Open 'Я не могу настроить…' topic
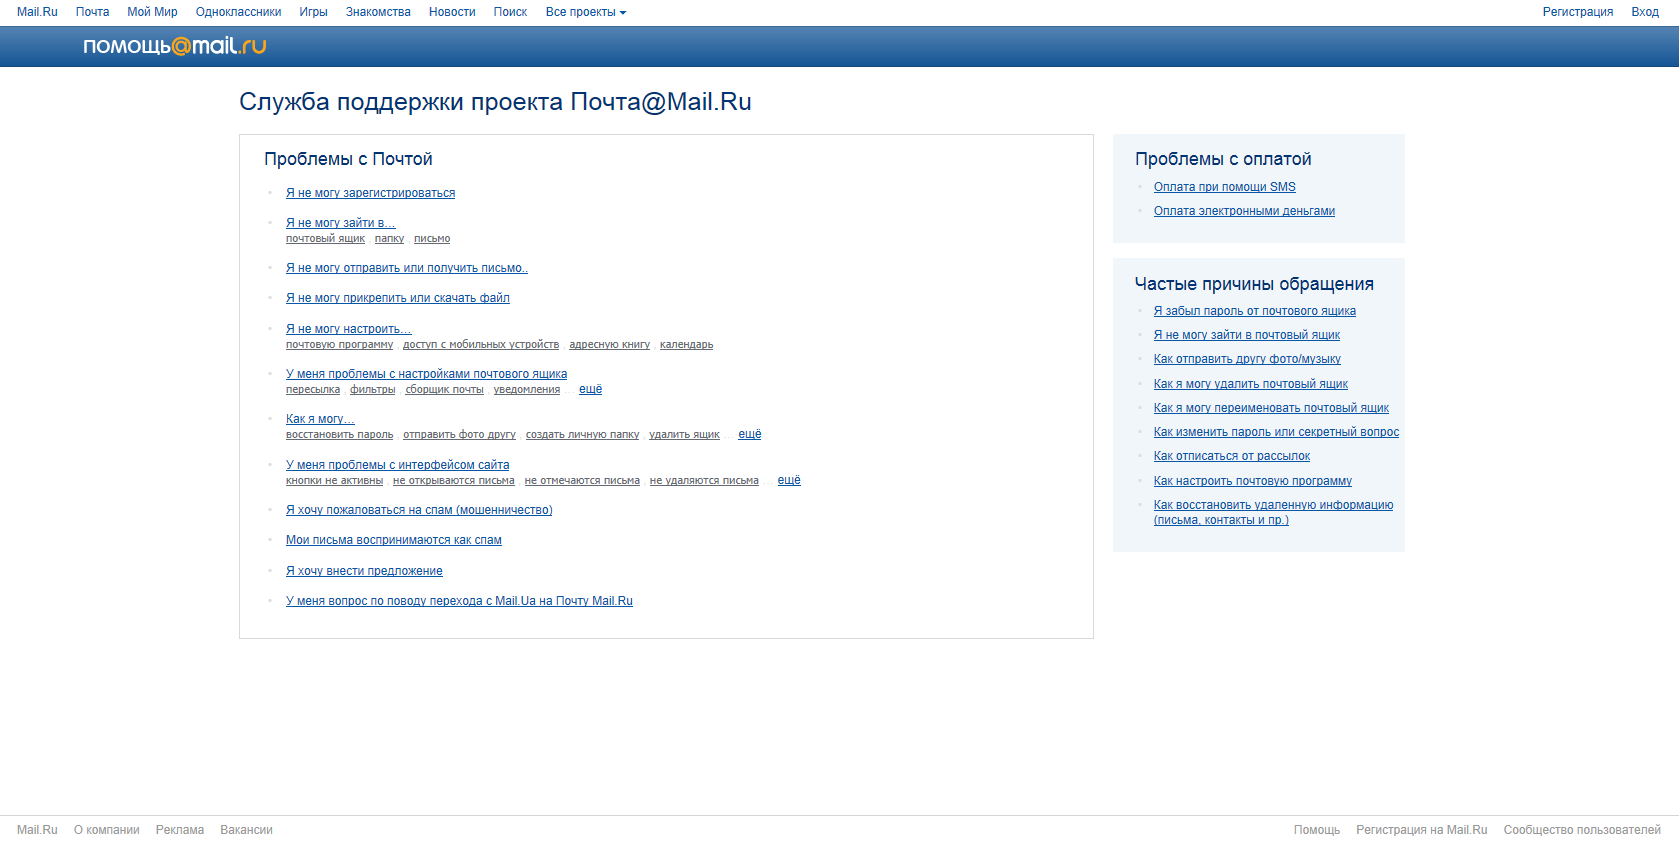1679x845 pixels. tap(348, 329)
